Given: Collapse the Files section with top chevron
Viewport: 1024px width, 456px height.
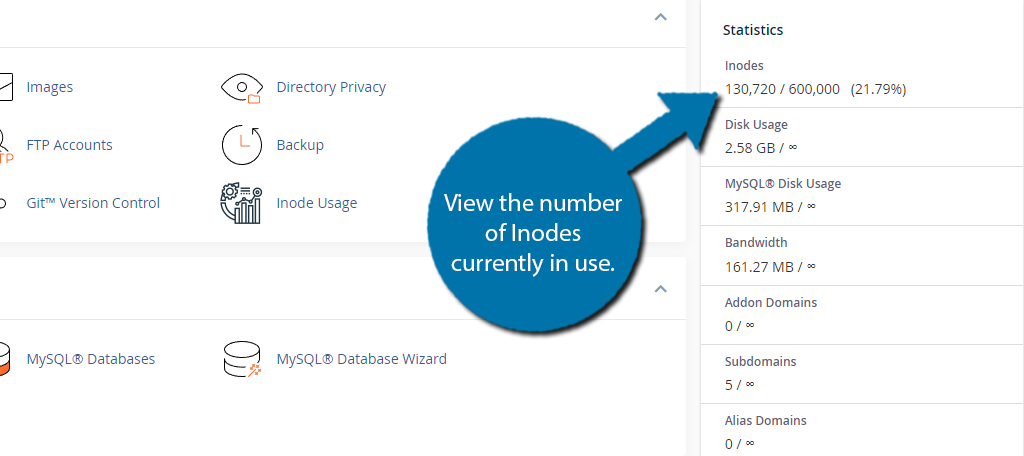Looking at the screenshot, I should [x=661, y=17].
